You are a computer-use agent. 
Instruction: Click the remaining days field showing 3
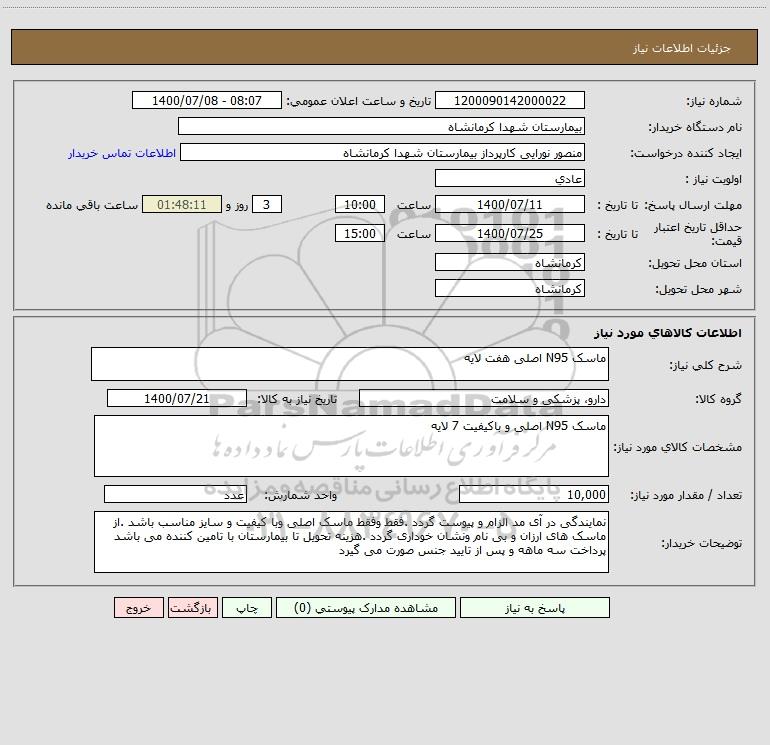click(267, 204)
